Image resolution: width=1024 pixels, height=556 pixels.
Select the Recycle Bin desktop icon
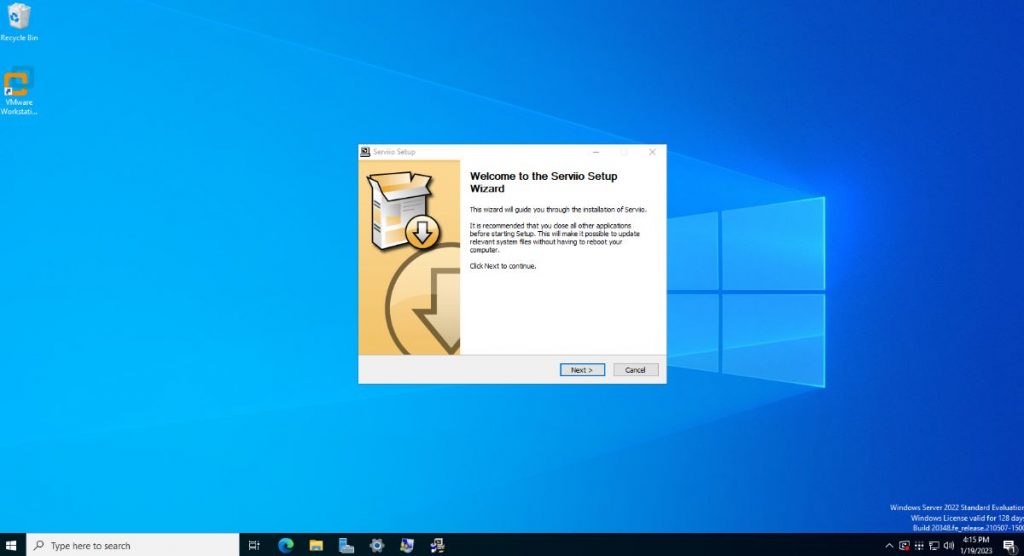click(x=19, y=22)
